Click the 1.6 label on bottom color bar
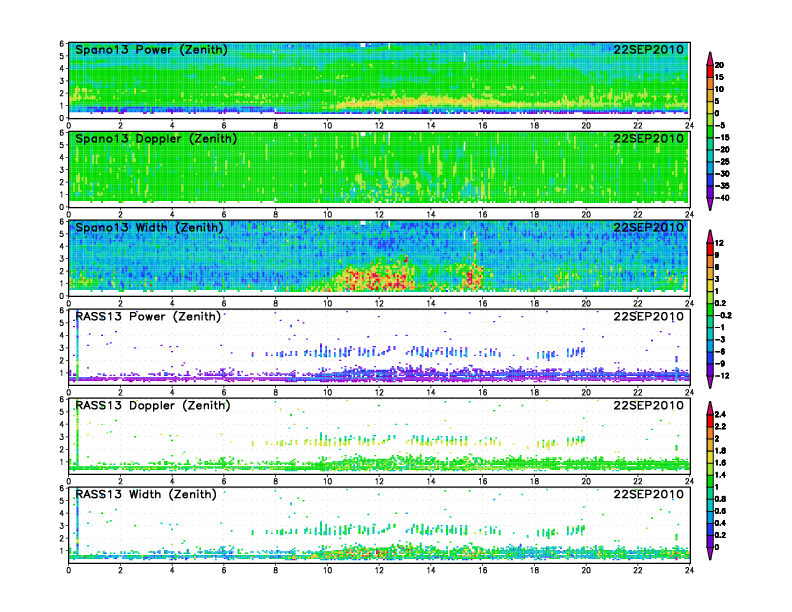 coord(721,463)
